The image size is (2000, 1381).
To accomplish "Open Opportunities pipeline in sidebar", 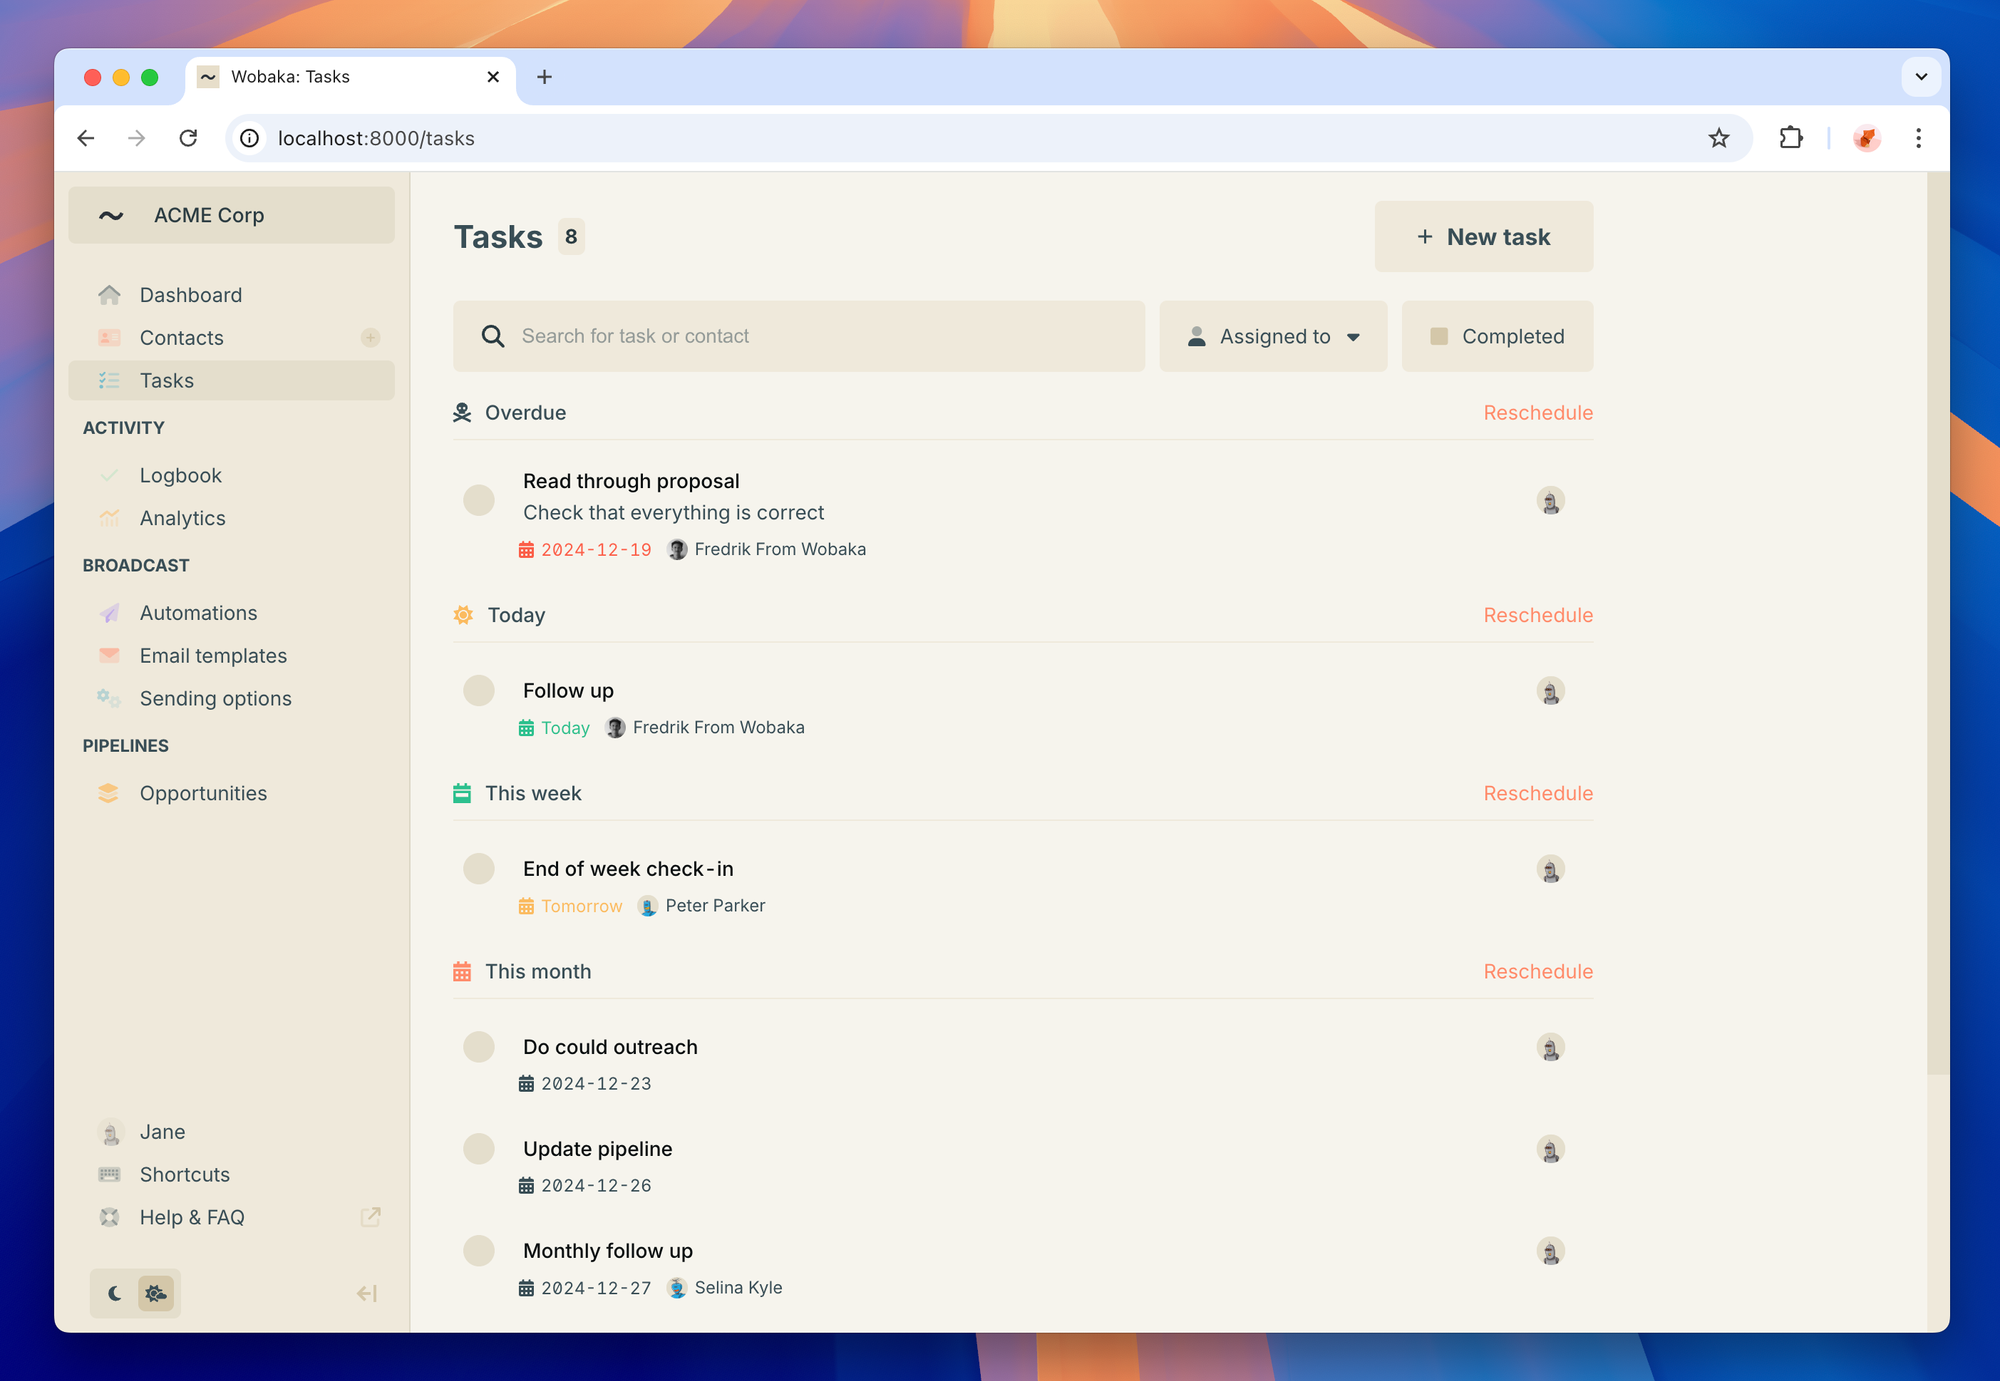I will 232,793.
